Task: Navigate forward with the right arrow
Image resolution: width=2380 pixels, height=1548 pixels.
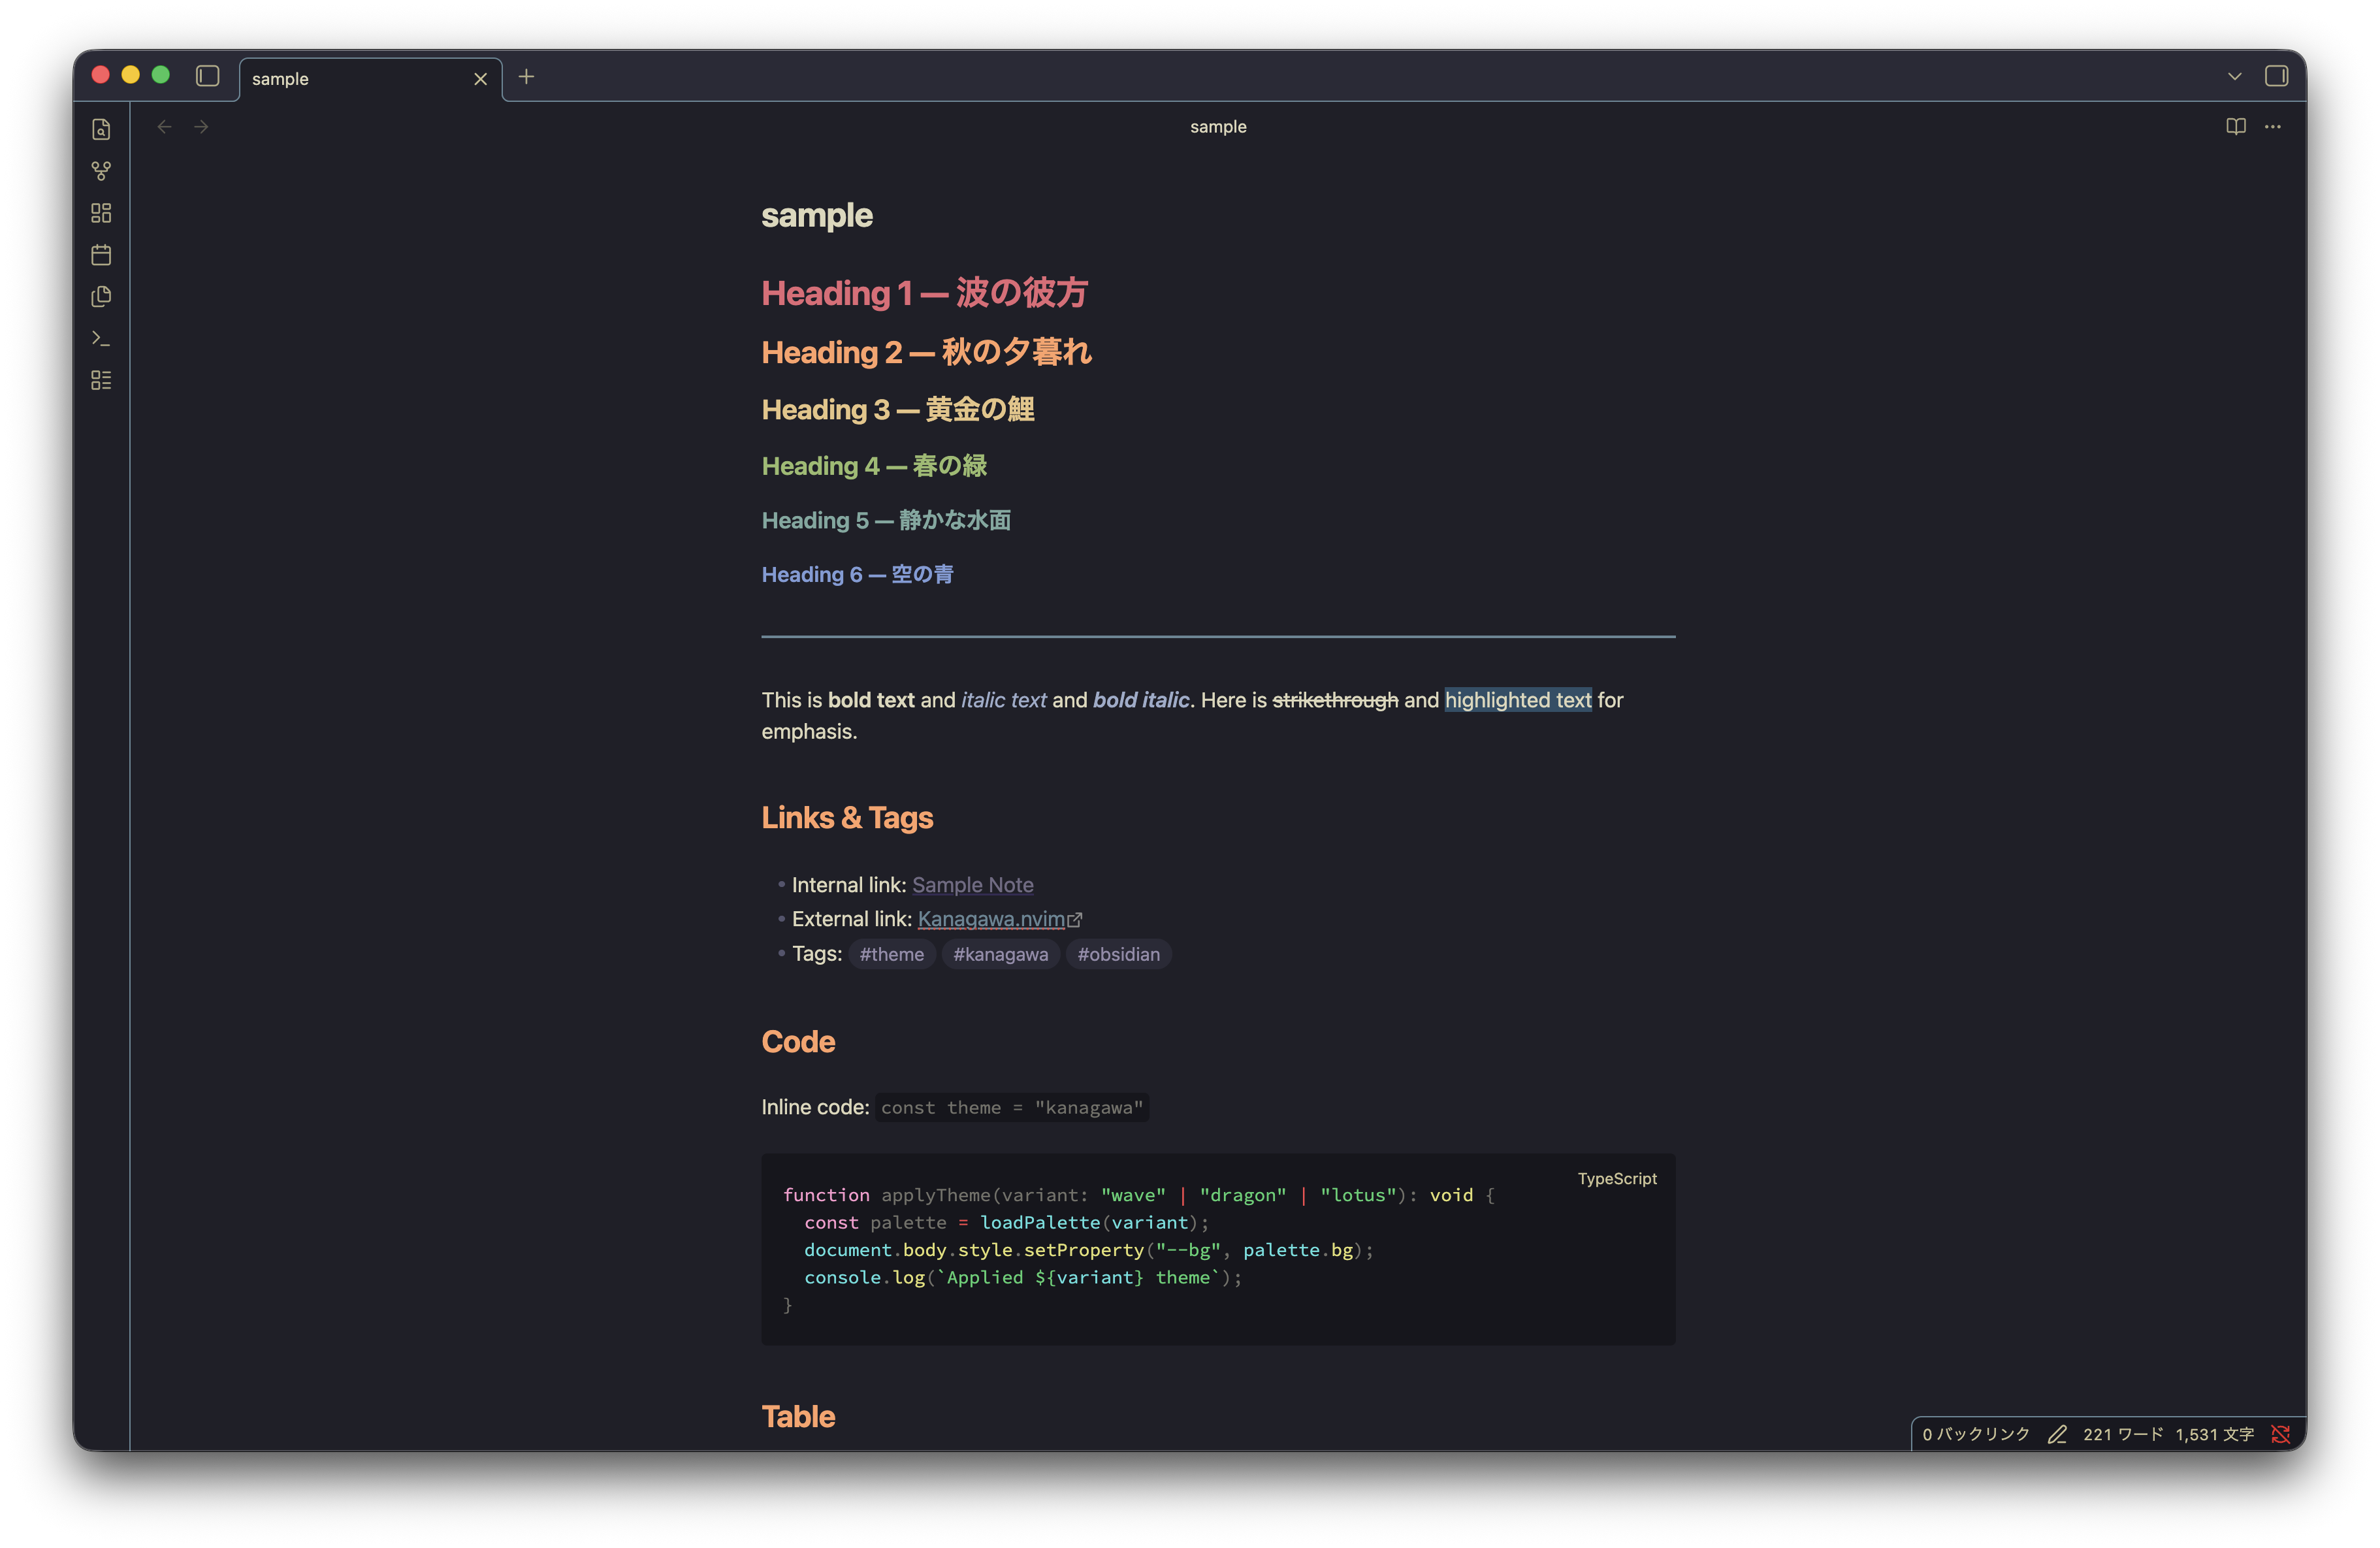Action: pyautogui.click(x=201, y=127)
